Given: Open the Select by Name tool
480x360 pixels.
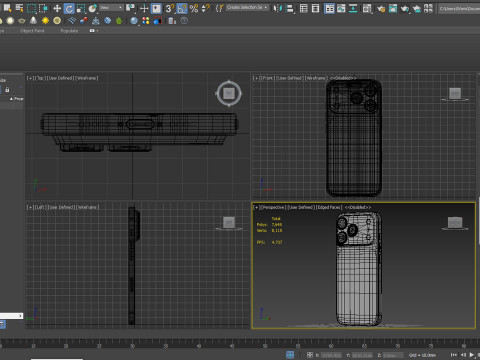Looking at the screenshot, I should (19, 8).
